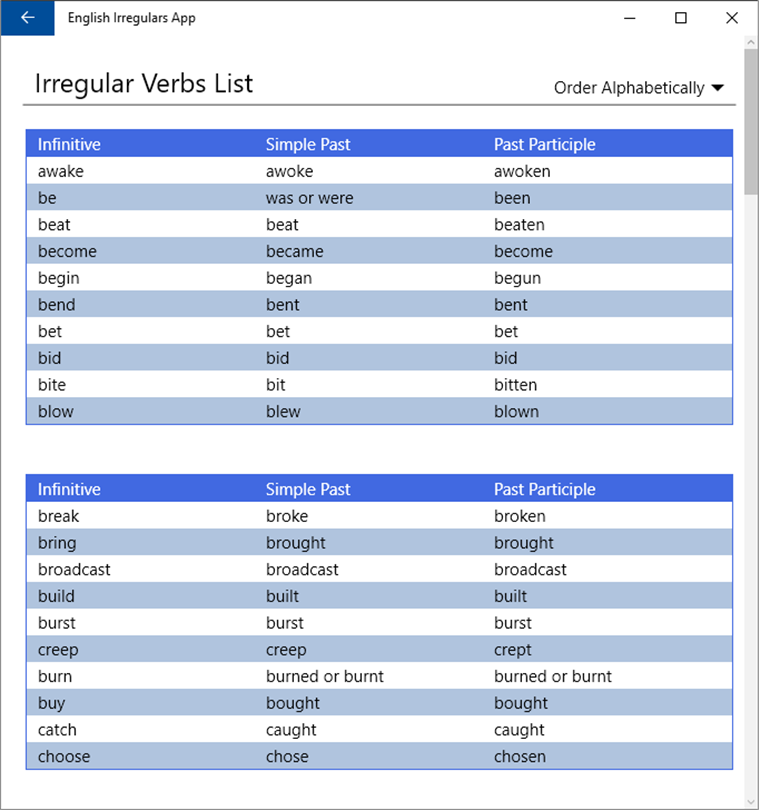This screenshot has height=810, width=759.
Task: Click the back arrow button
Action: tap(27, 18)
